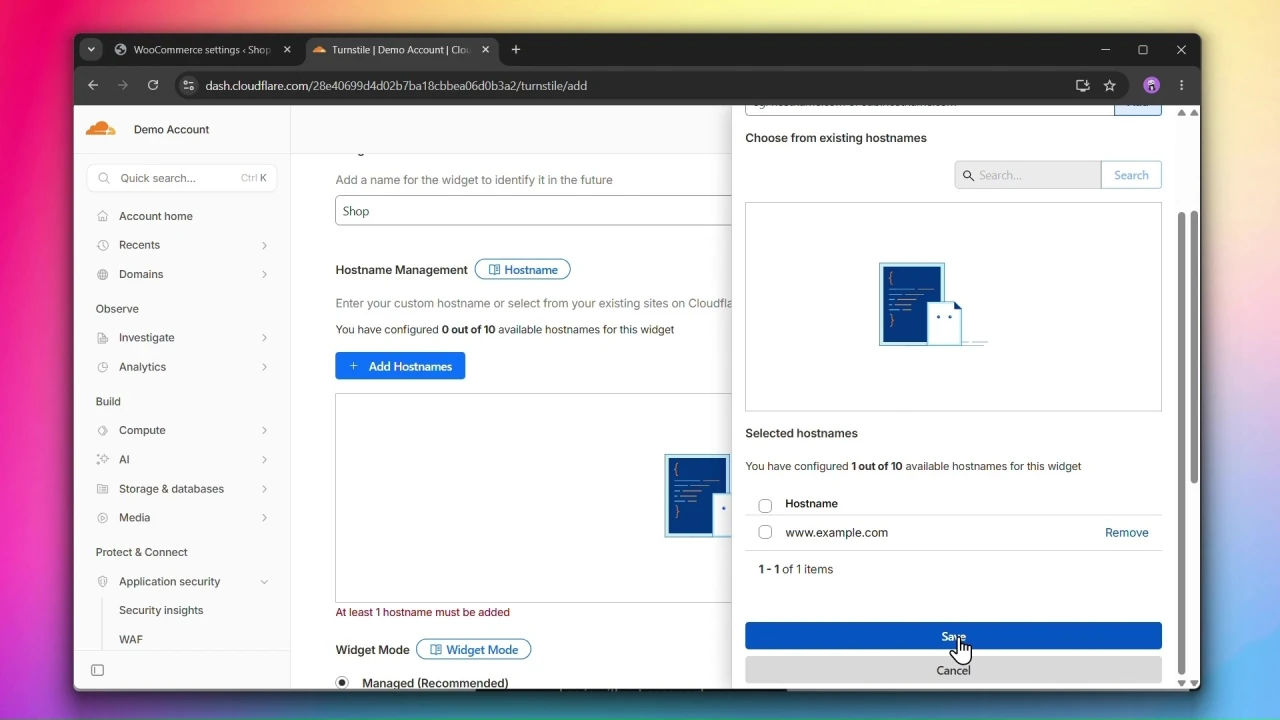Screen dimensions: 1280x720
Task: Click the browser address bar URL
Action: [396, 86]
